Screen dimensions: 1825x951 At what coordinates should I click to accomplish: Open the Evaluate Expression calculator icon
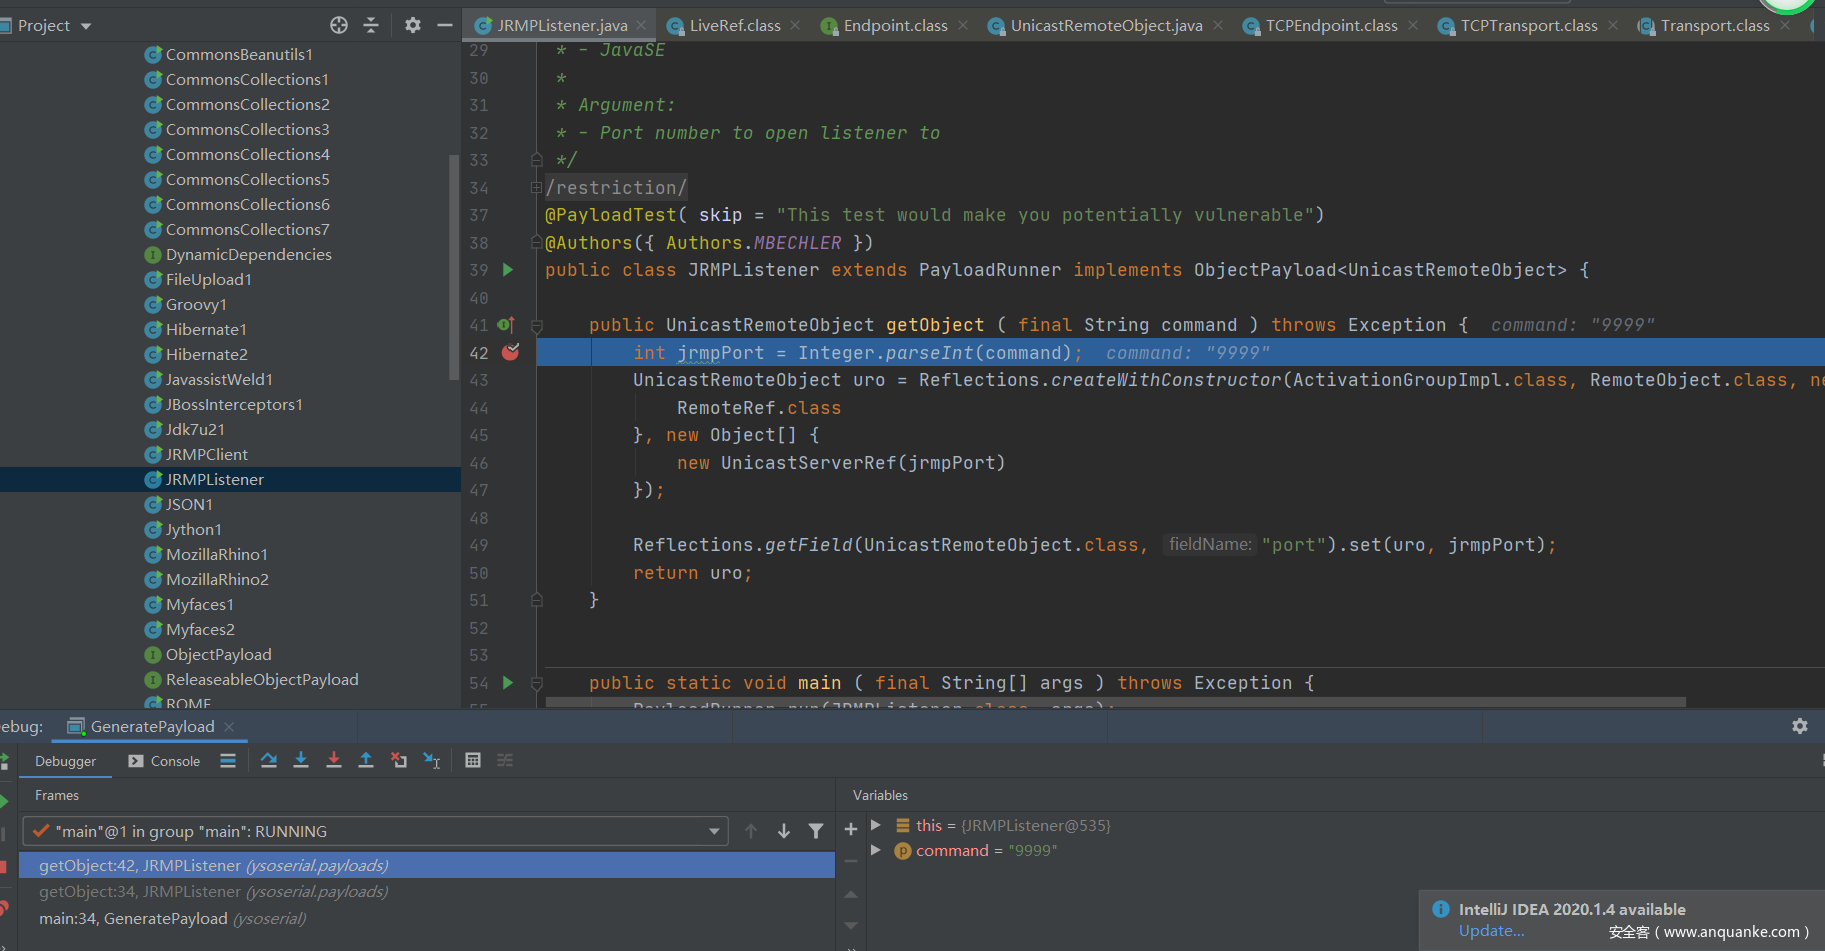473,761
